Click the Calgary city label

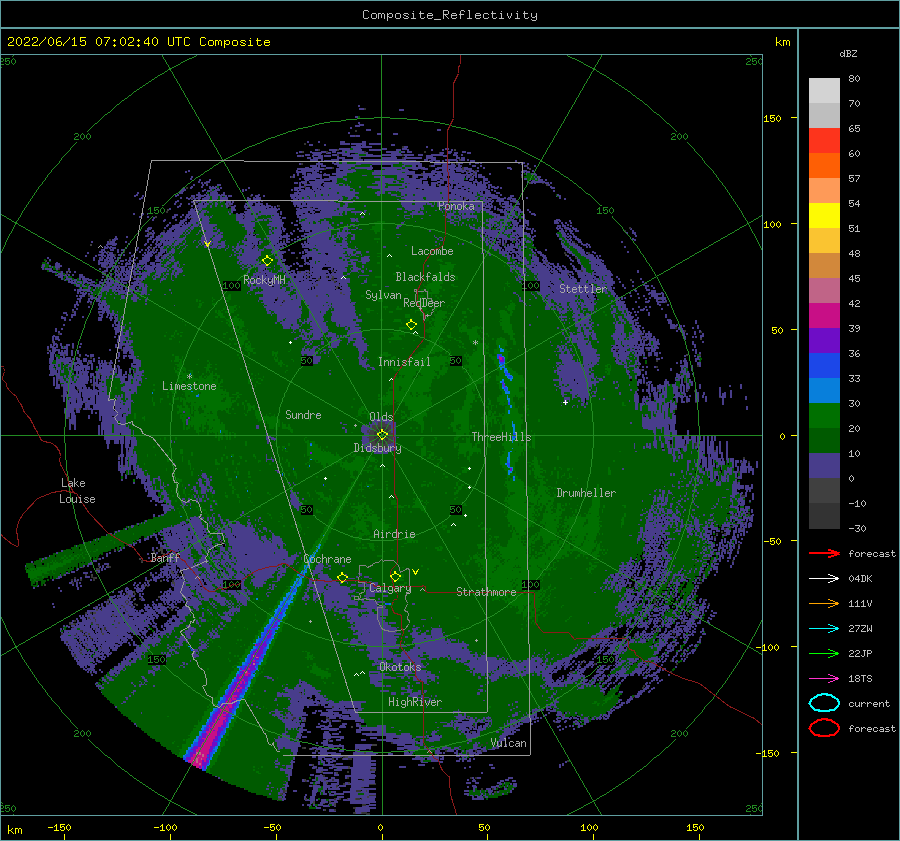coord(390,588)
